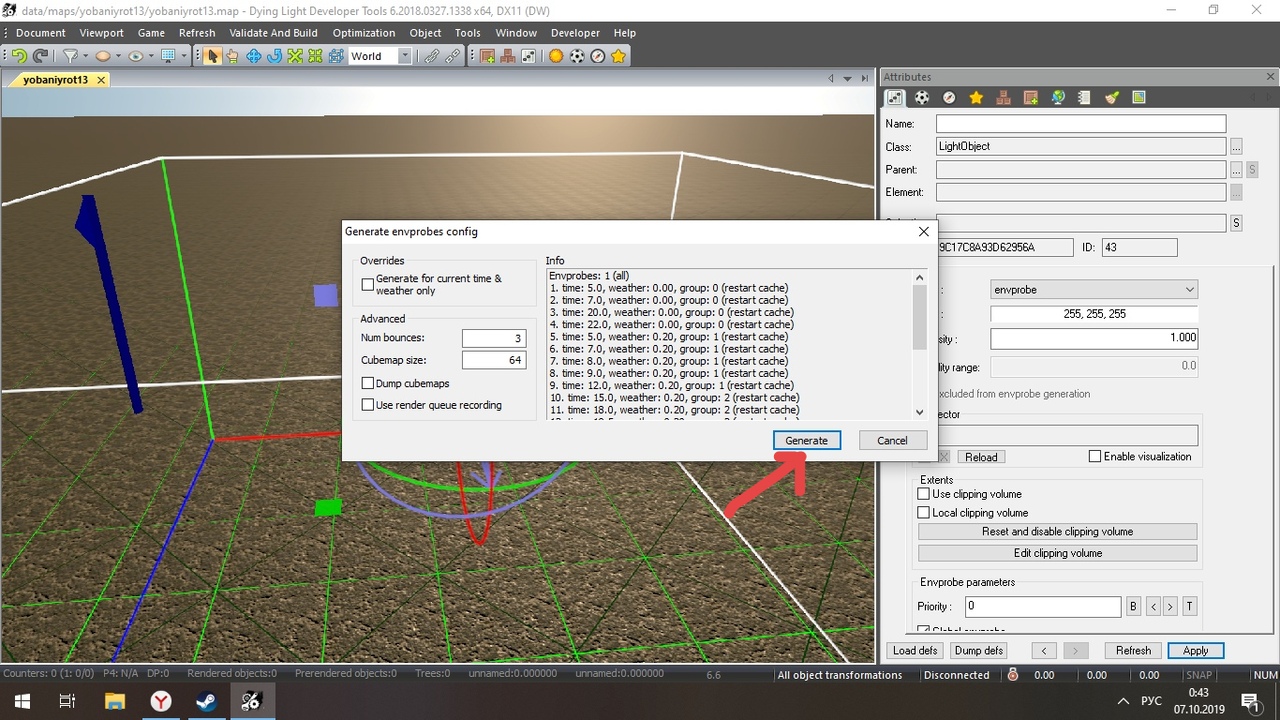Click the Apply button in Attributes
This screenshot has height=720, width=1280.
[x=1196, y=650]
